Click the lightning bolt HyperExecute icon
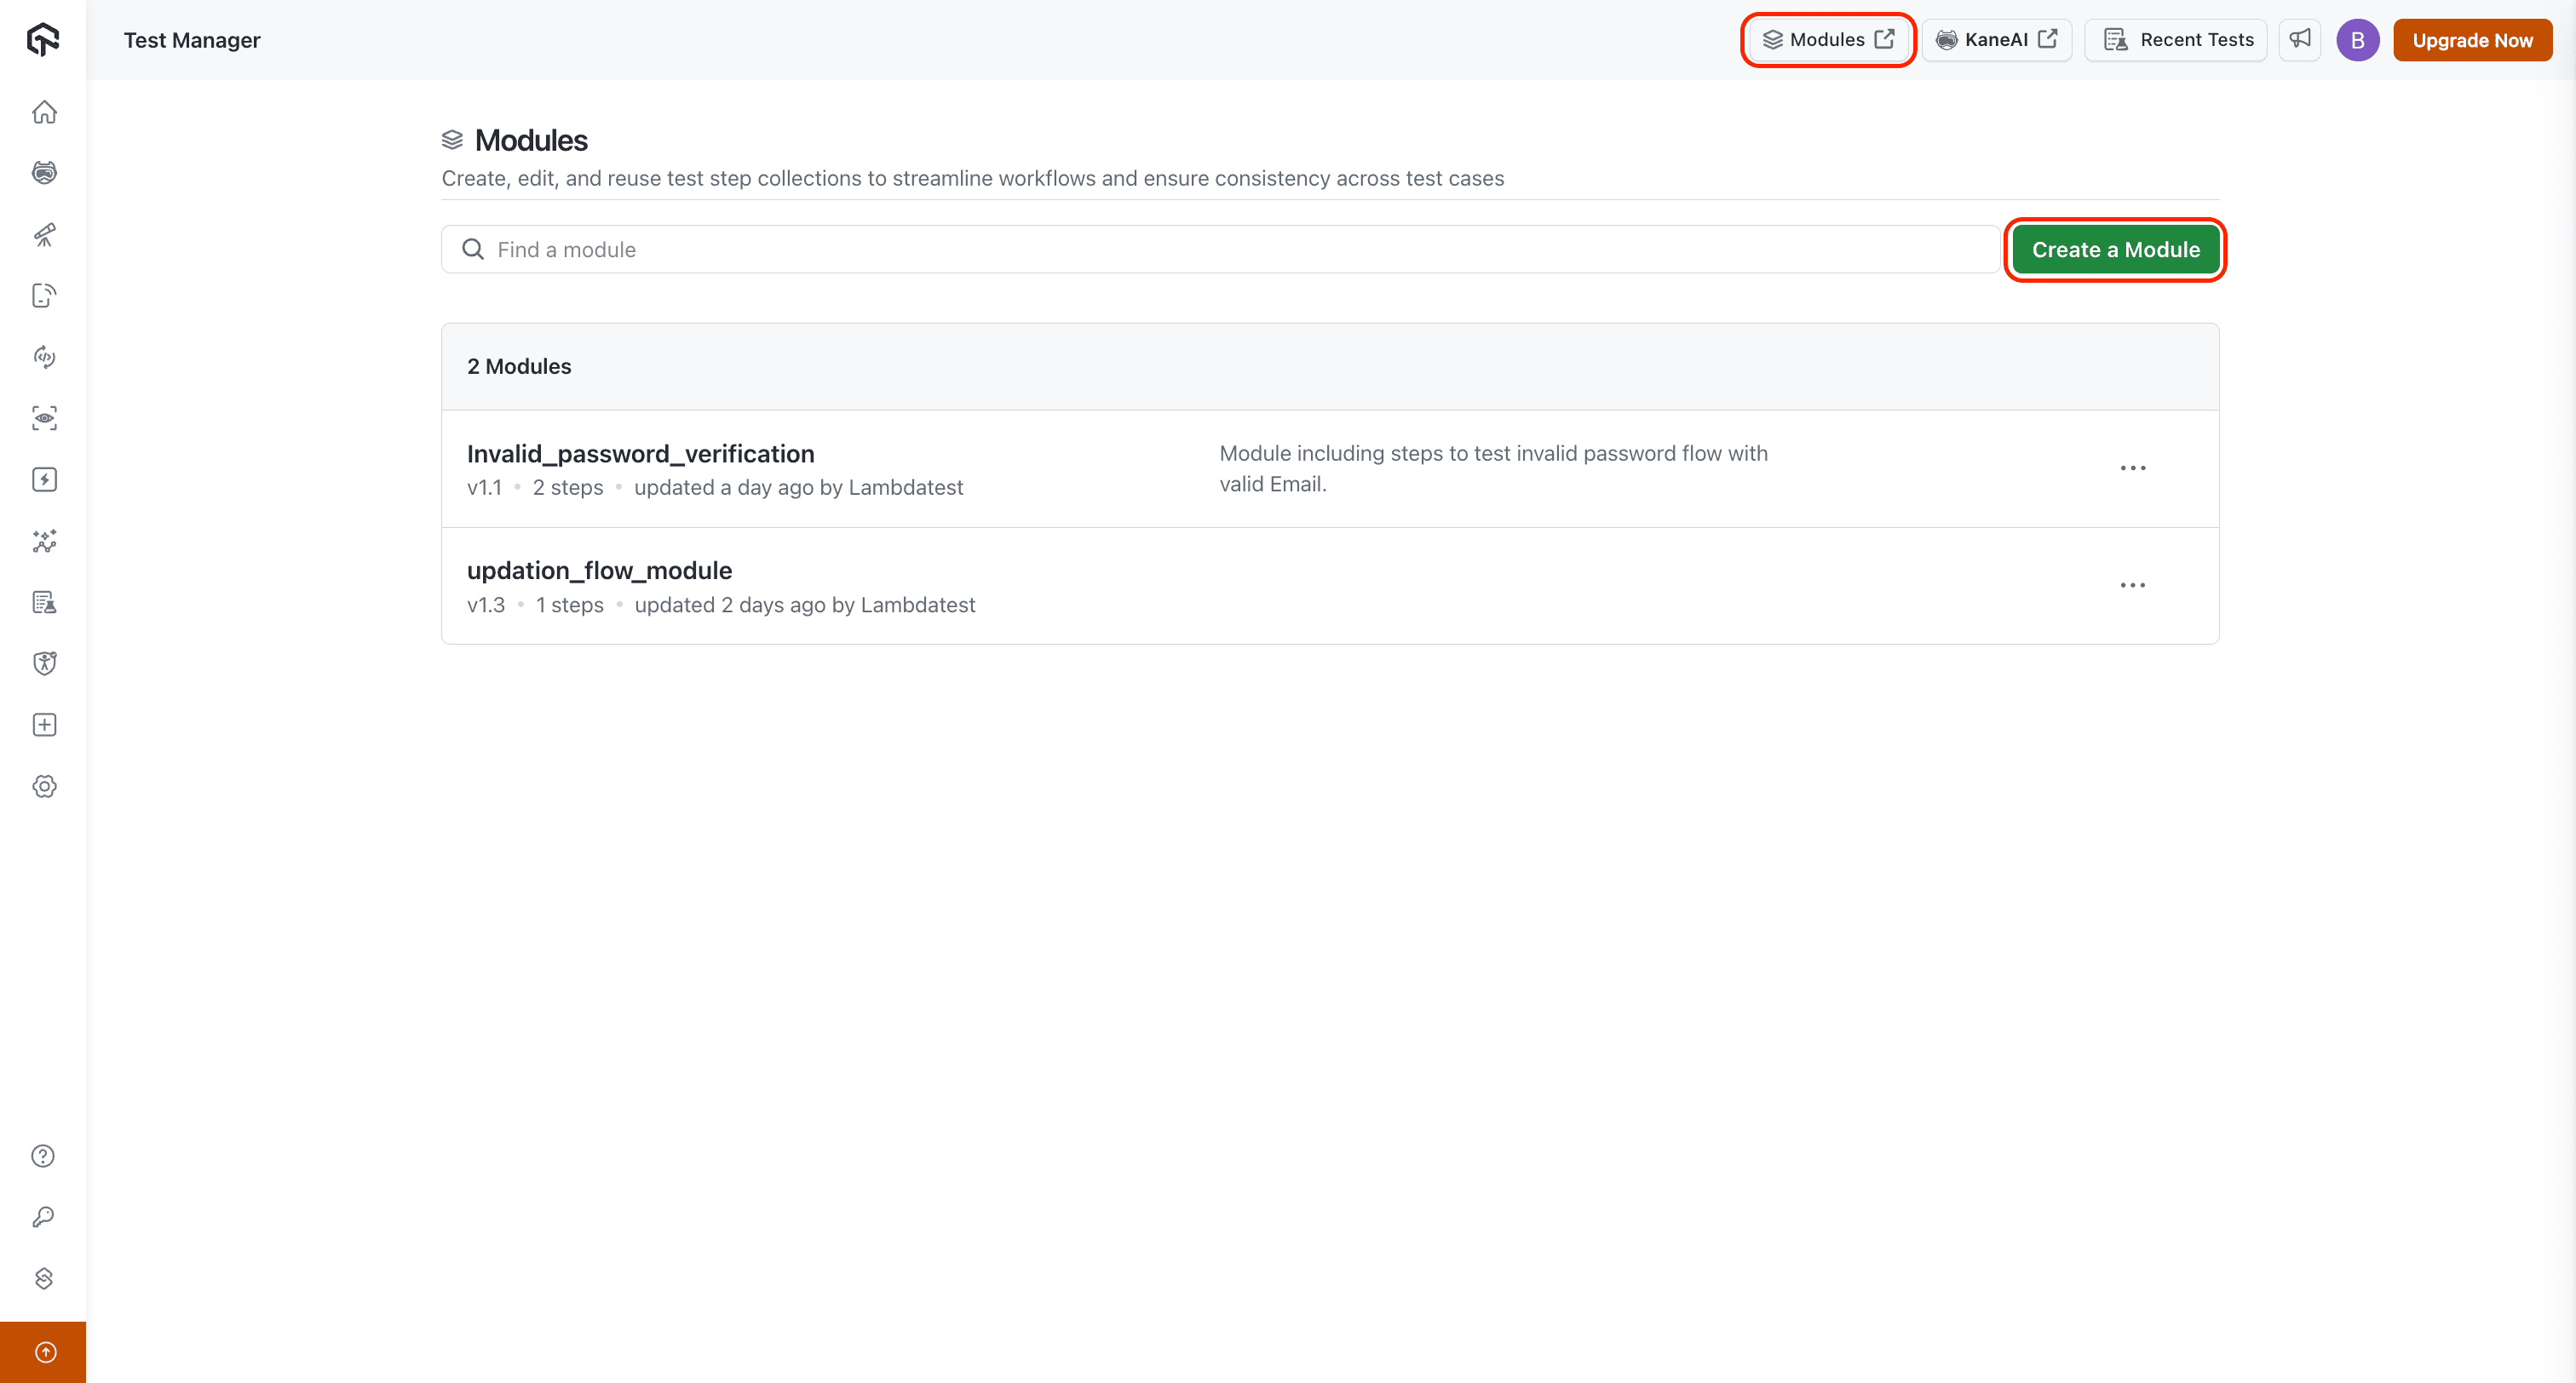 [44, 480]
